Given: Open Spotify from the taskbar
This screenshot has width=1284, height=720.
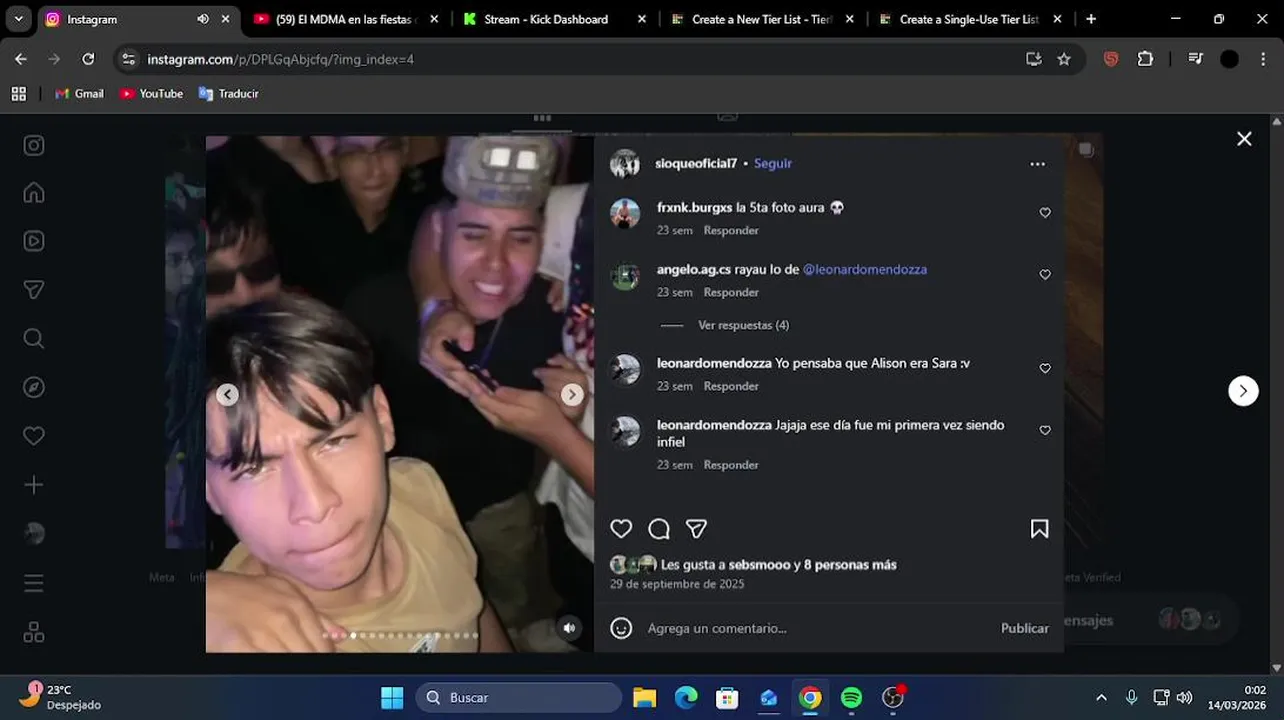Looking at the screenshot, I should [852, 697].
